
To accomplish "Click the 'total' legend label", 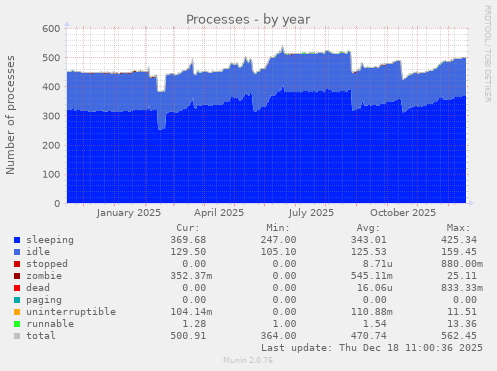I will 41,336.
